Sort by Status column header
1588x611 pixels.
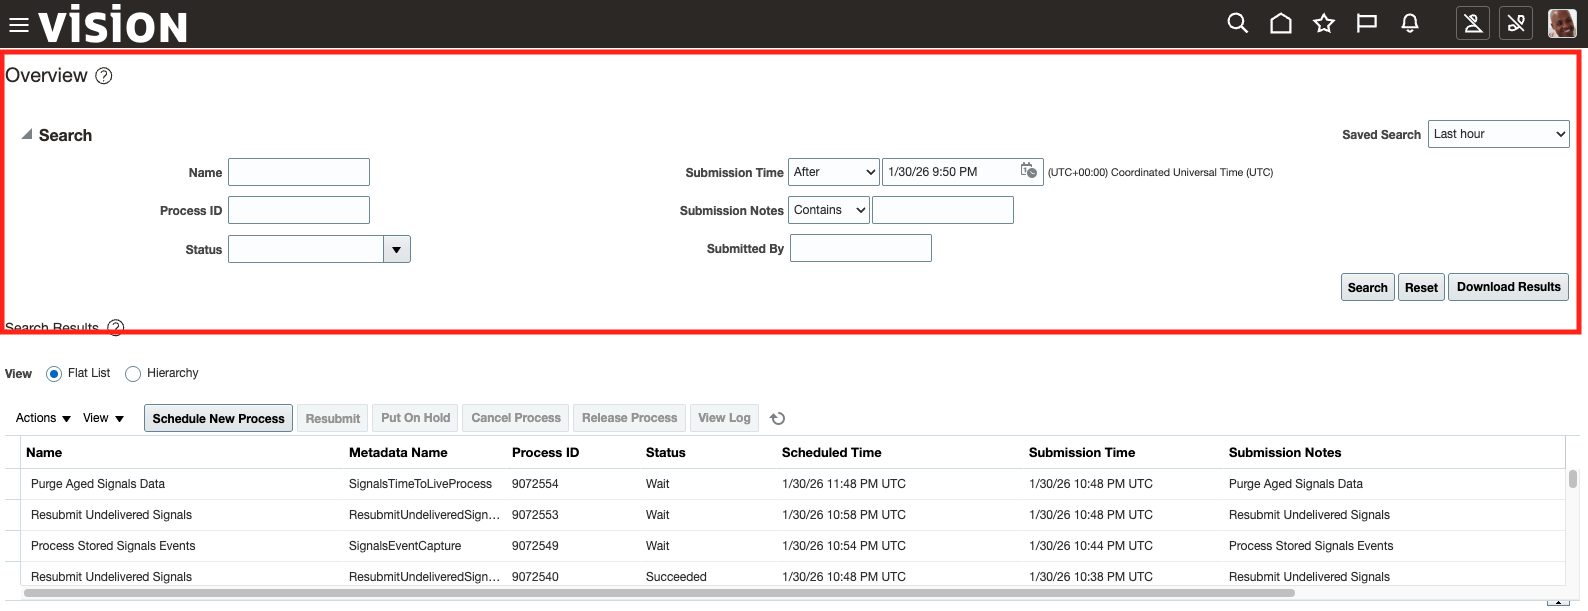[666, 453]
